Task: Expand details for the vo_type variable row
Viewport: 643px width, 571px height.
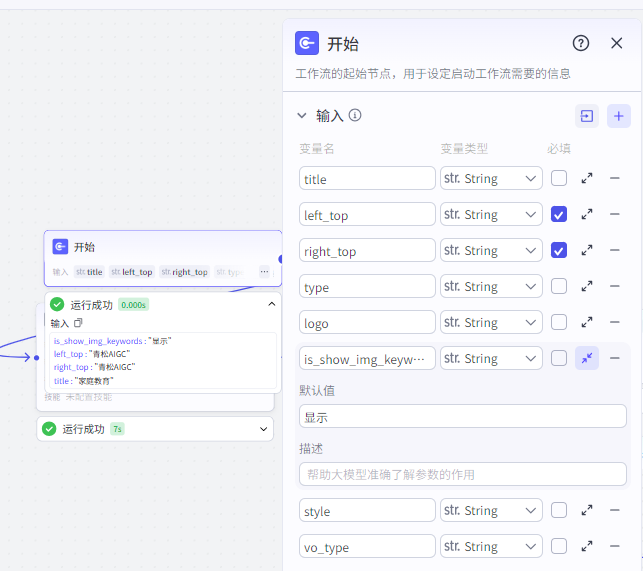Action: tap(587, 546)
